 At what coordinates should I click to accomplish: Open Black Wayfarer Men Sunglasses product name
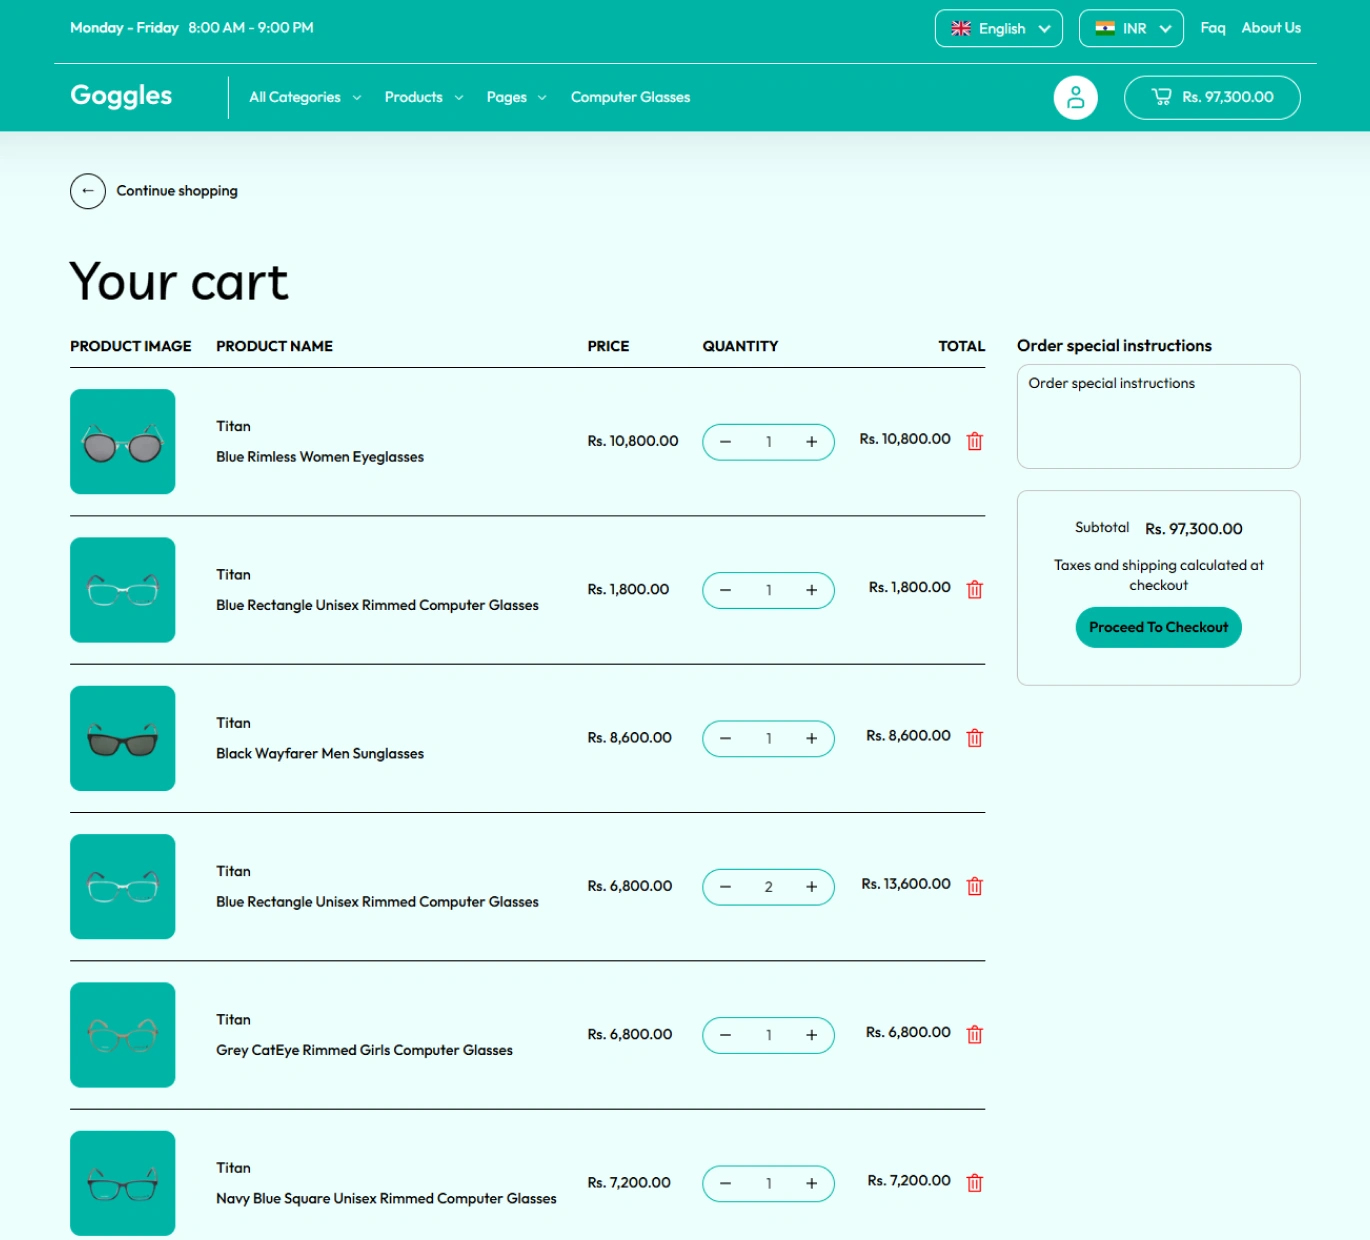click(x=320, y=754)
